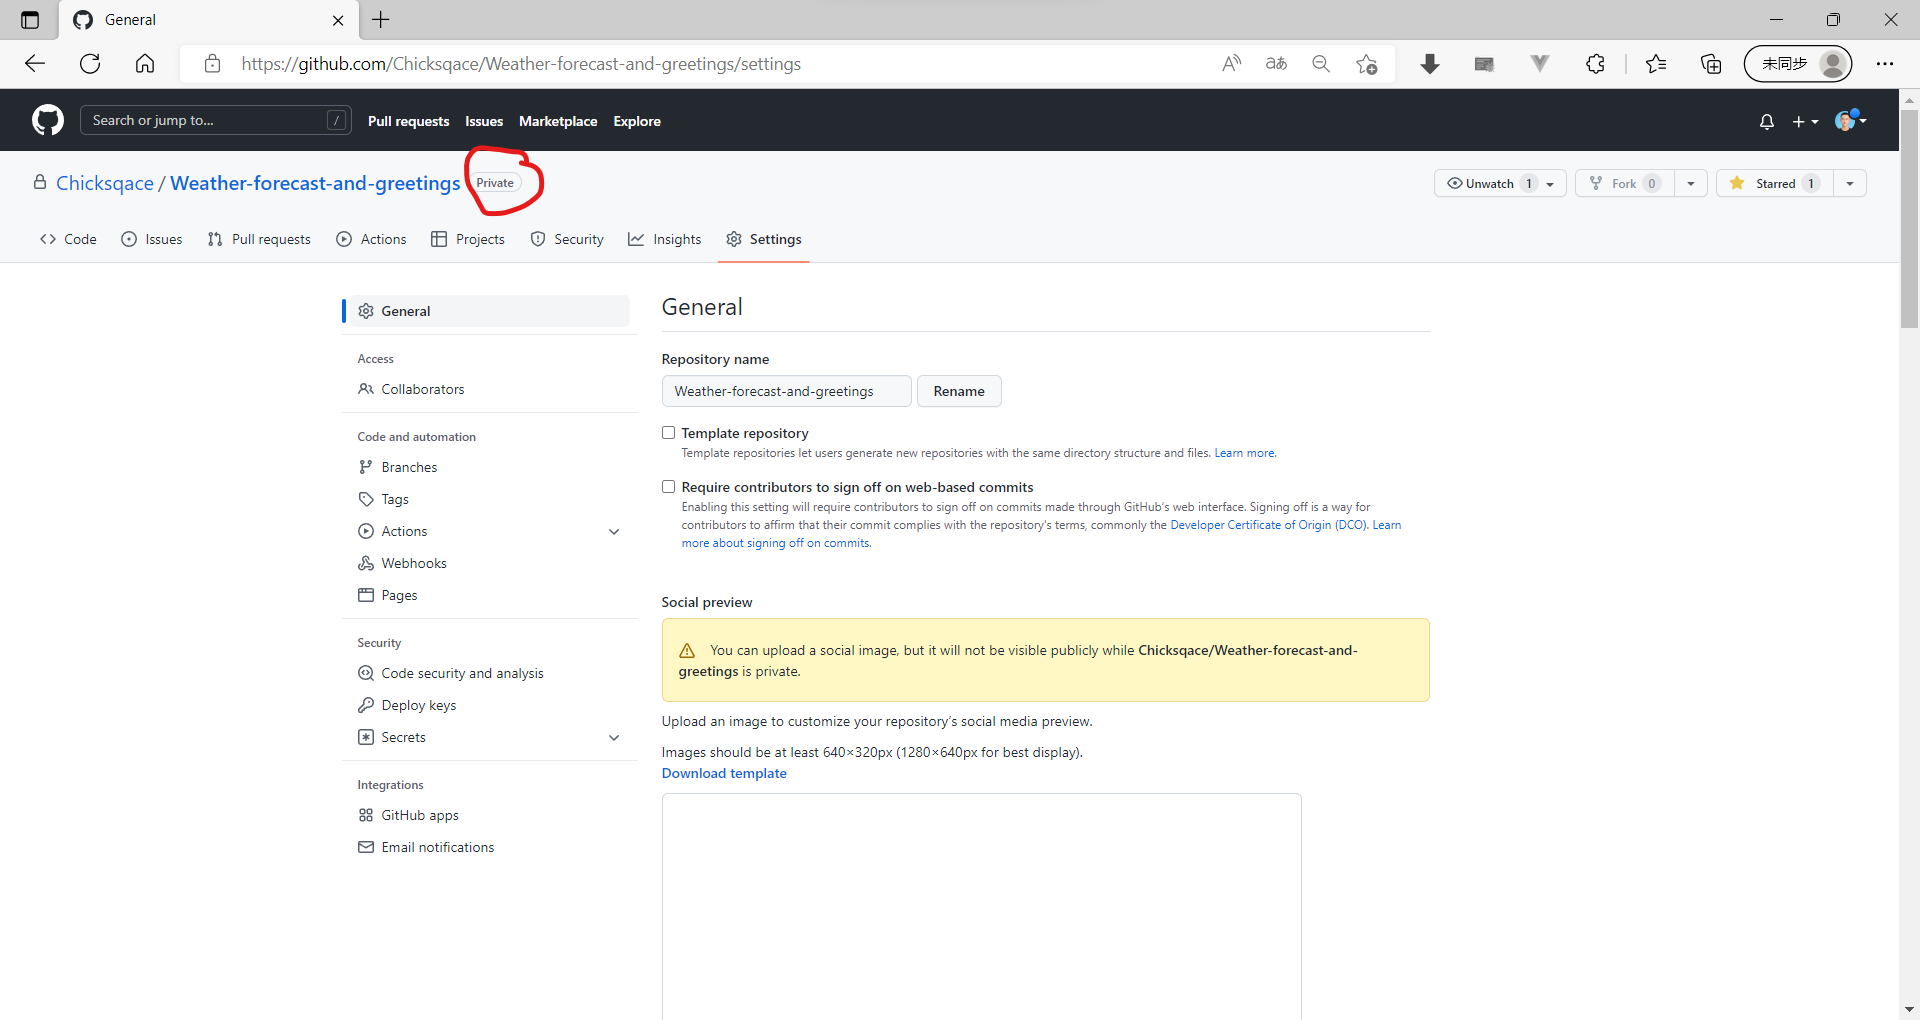Viewport: 1920px width, 1020px height.
Task: Open the Download template link
Action: pos(724,773)
